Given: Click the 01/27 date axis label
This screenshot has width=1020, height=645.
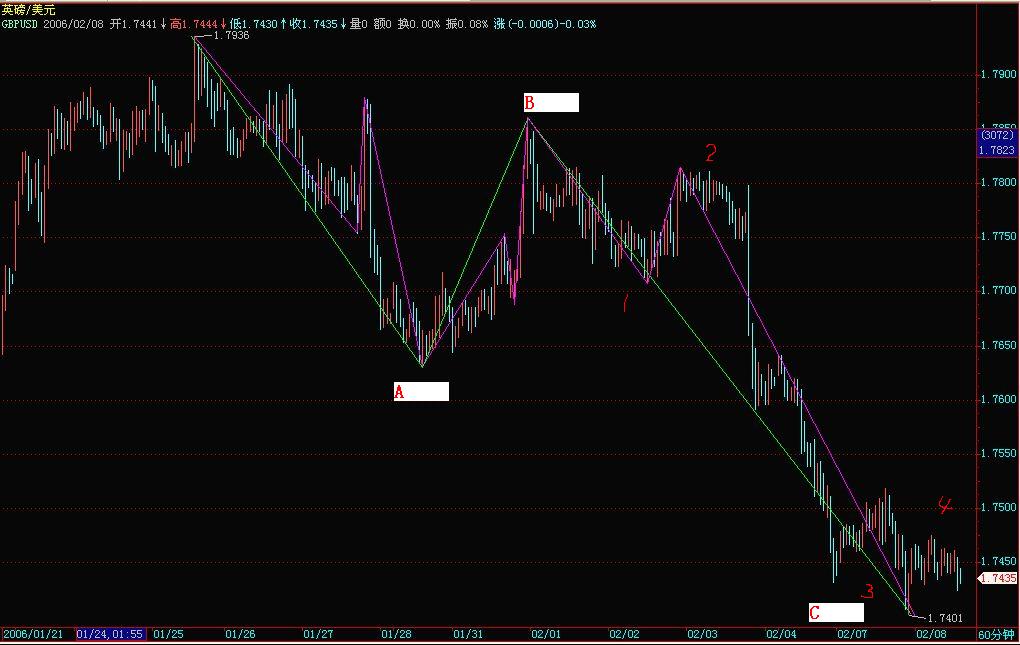Looking at the screenshot, I should [318, 634].
